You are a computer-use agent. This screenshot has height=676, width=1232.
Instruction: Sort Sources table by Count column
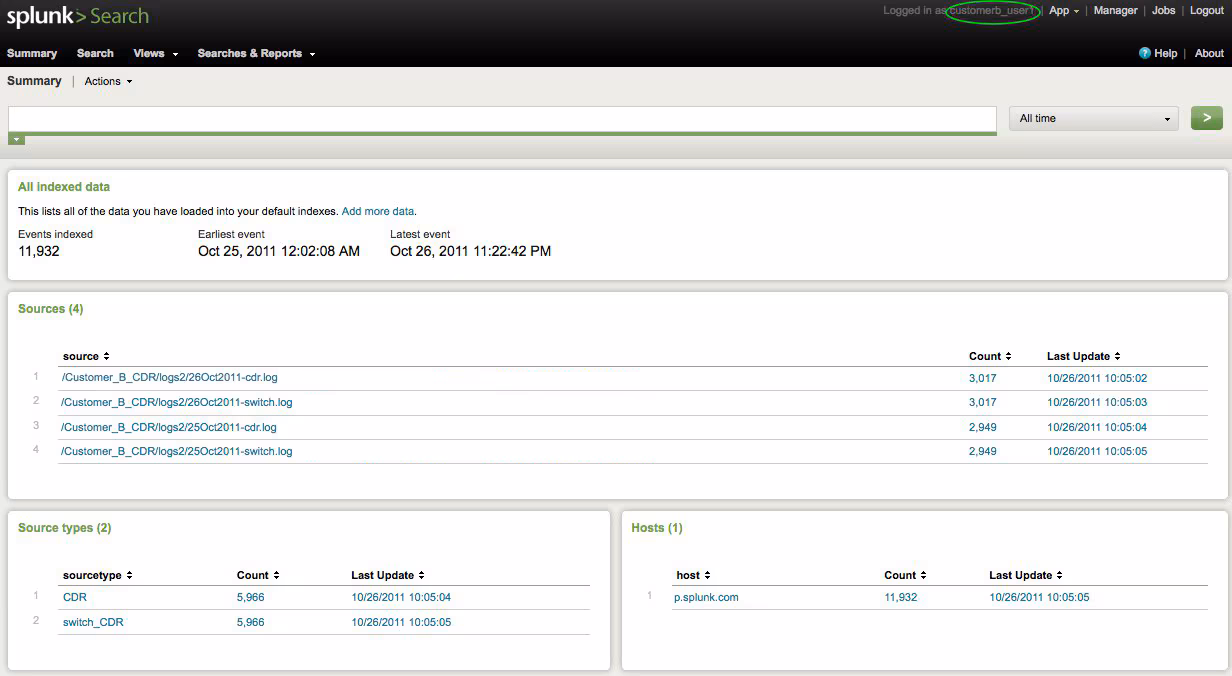click(989, 356)
